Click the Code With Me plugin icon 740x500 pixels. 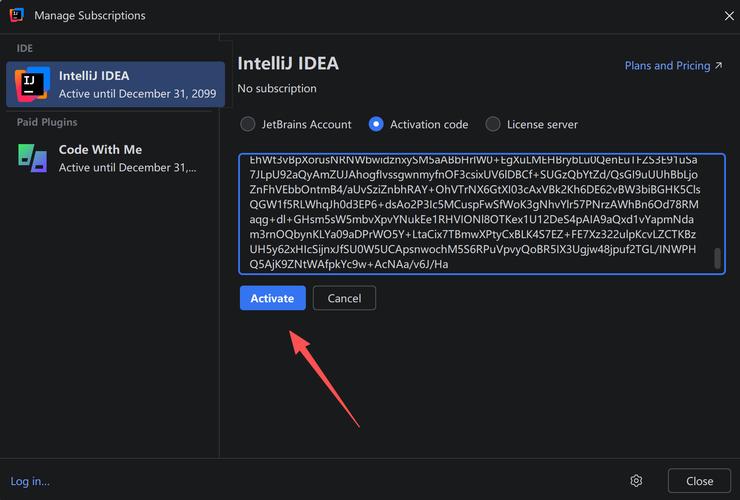point(33,158)
